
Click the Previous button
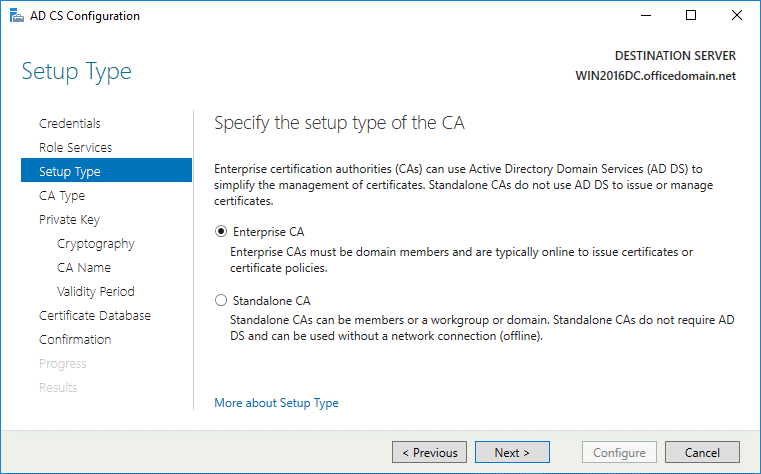pos(429,452)
